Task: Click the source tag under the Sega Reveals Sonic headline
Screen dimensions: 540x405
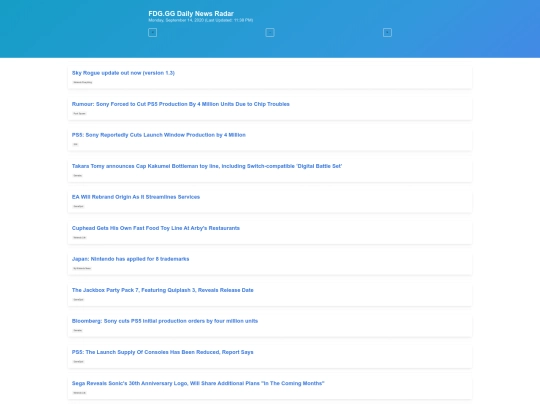Action: (79, 393)
